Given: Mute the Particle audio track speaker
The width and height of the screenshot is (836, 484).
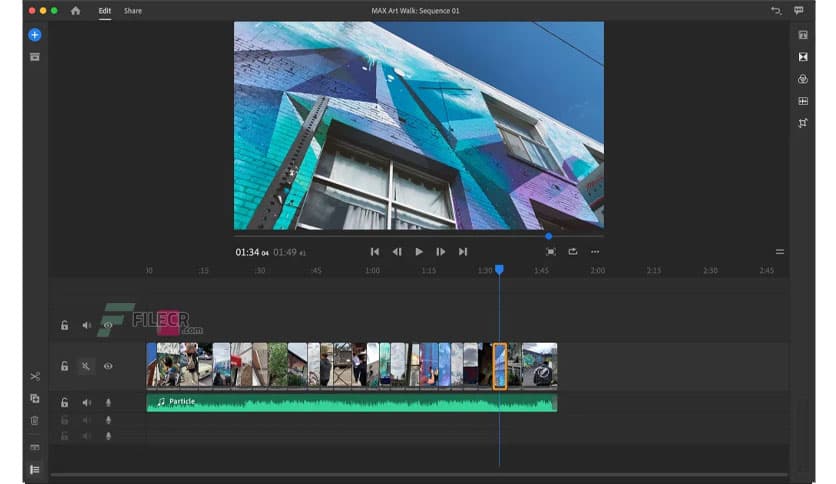Looking at the screenshot, I should pos(86,402).
